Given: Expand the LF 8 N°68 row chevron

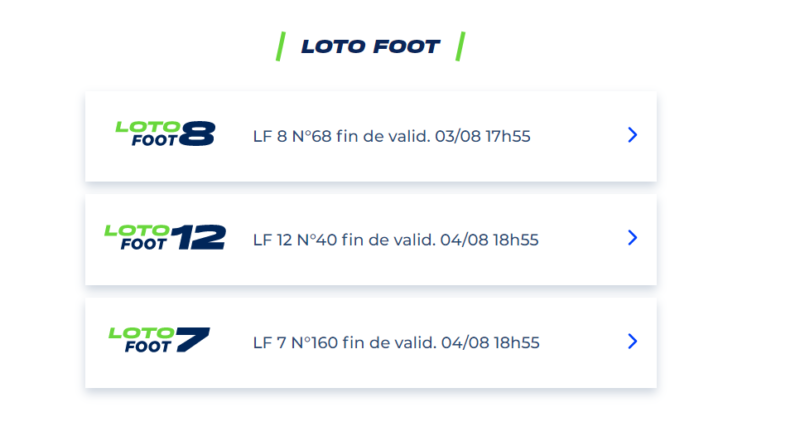Looking at the screenshot, I should pos(632,135).
